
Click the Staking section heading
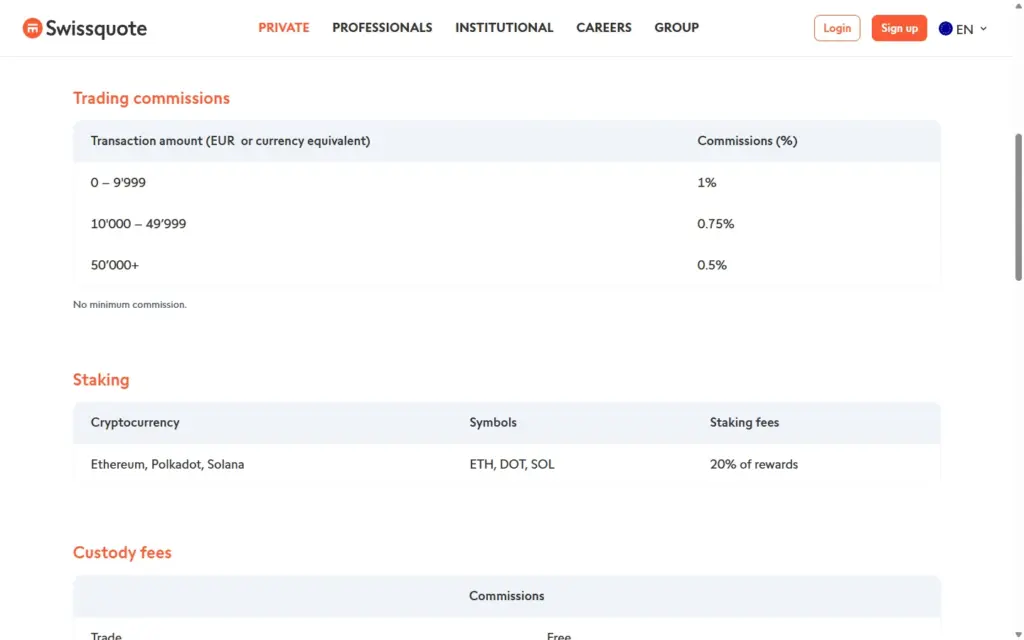101,379
